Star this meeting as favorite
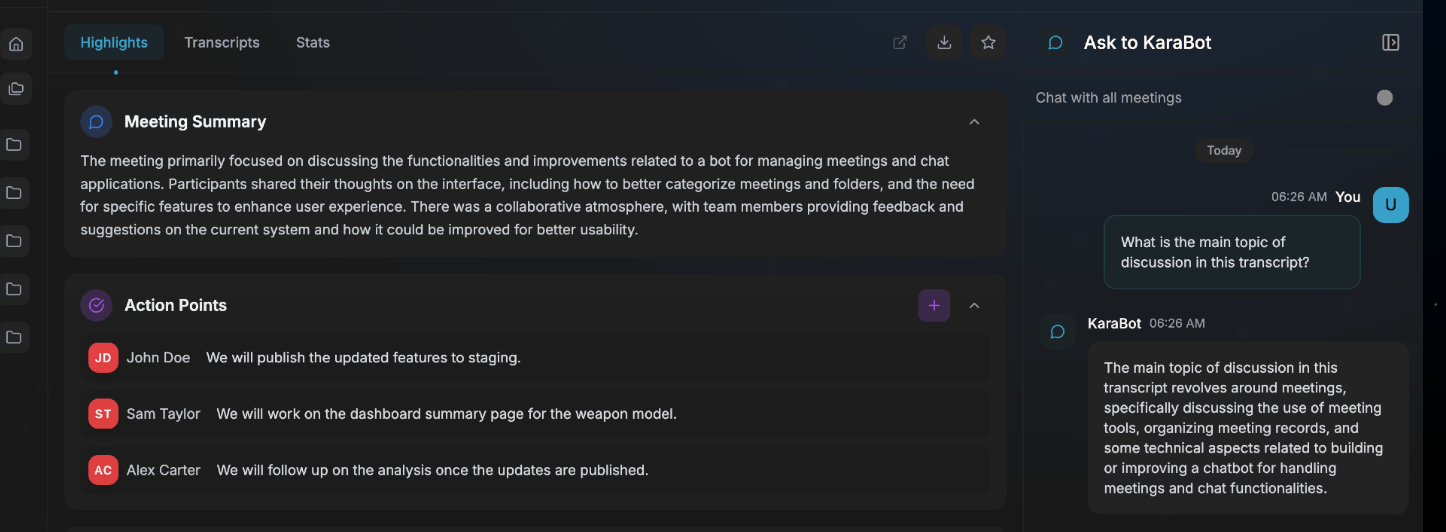 [x=988, y=42]
